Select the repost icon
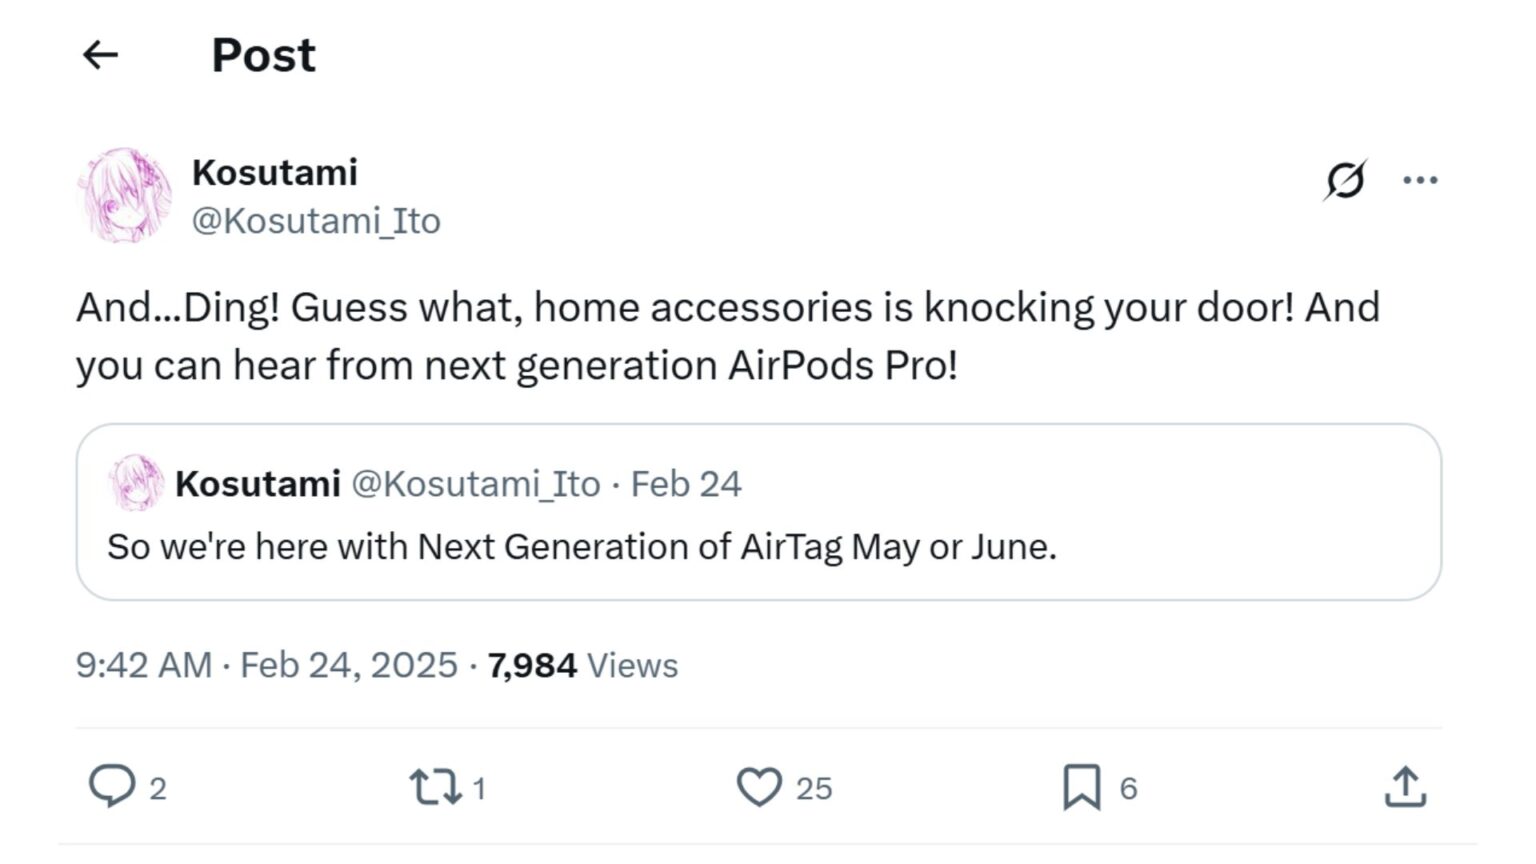The image size is (1536, 864). pos(438,787)
